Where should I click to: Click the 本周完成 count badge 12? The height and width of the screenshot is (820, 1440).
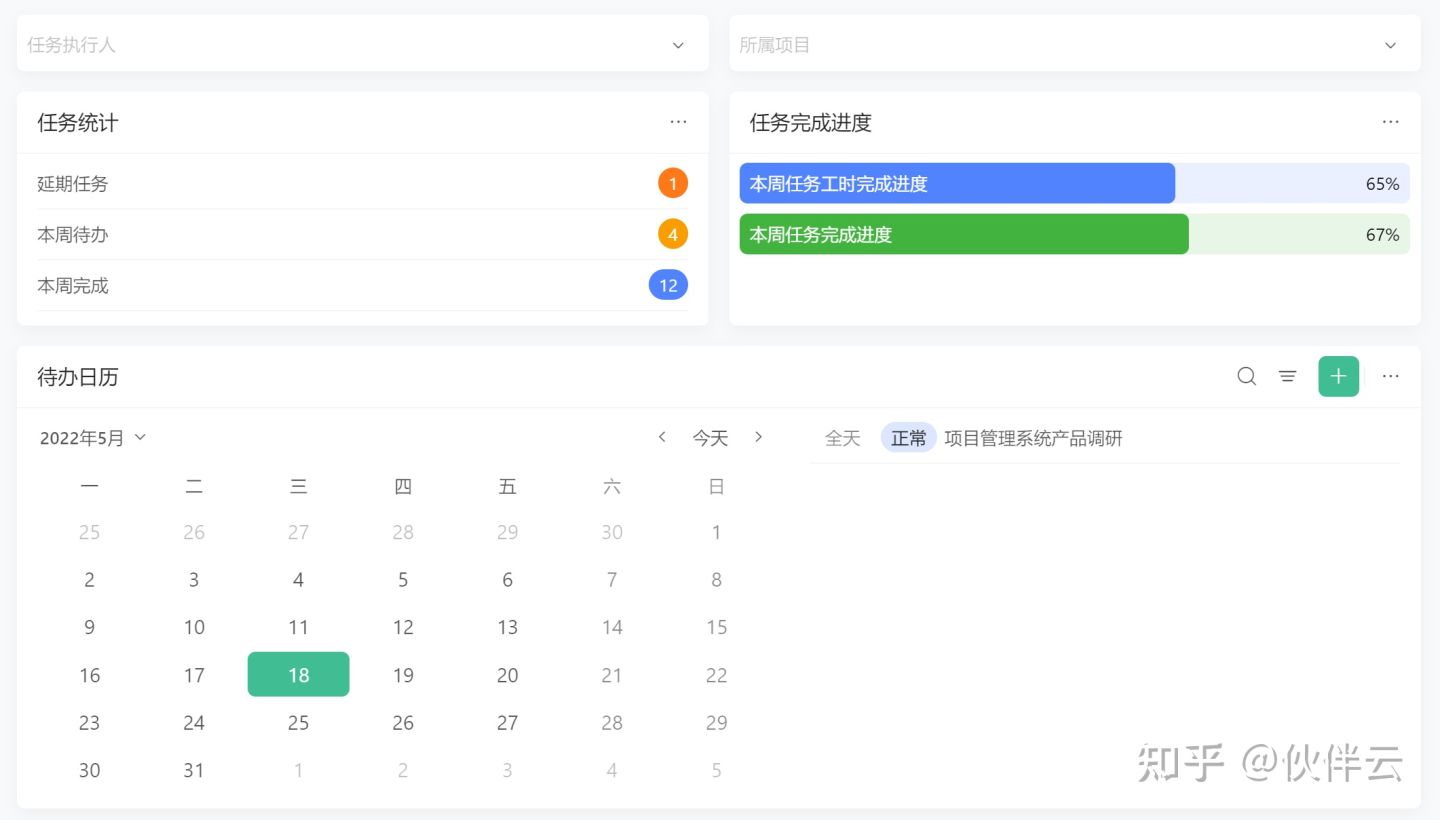(668, 285)
